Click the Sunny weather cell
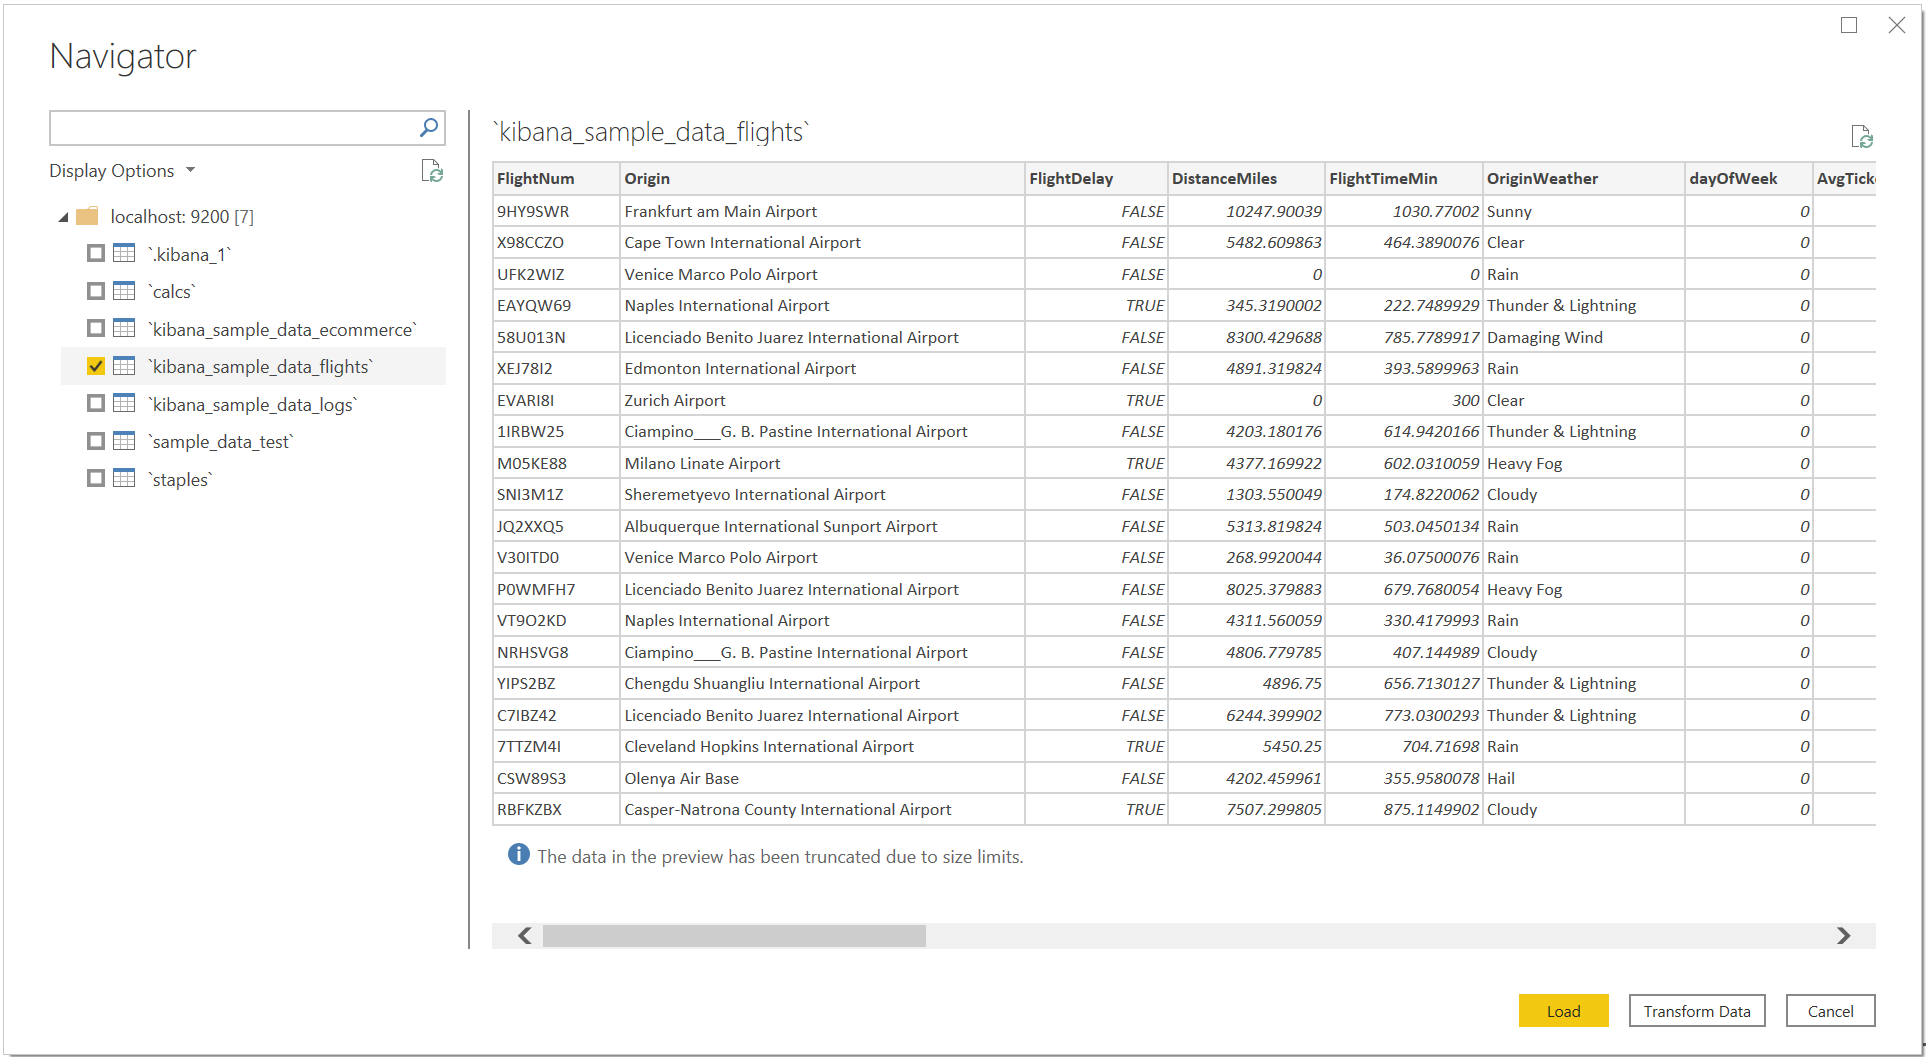This screenshot has width=1926, height=1057. 1584,211
